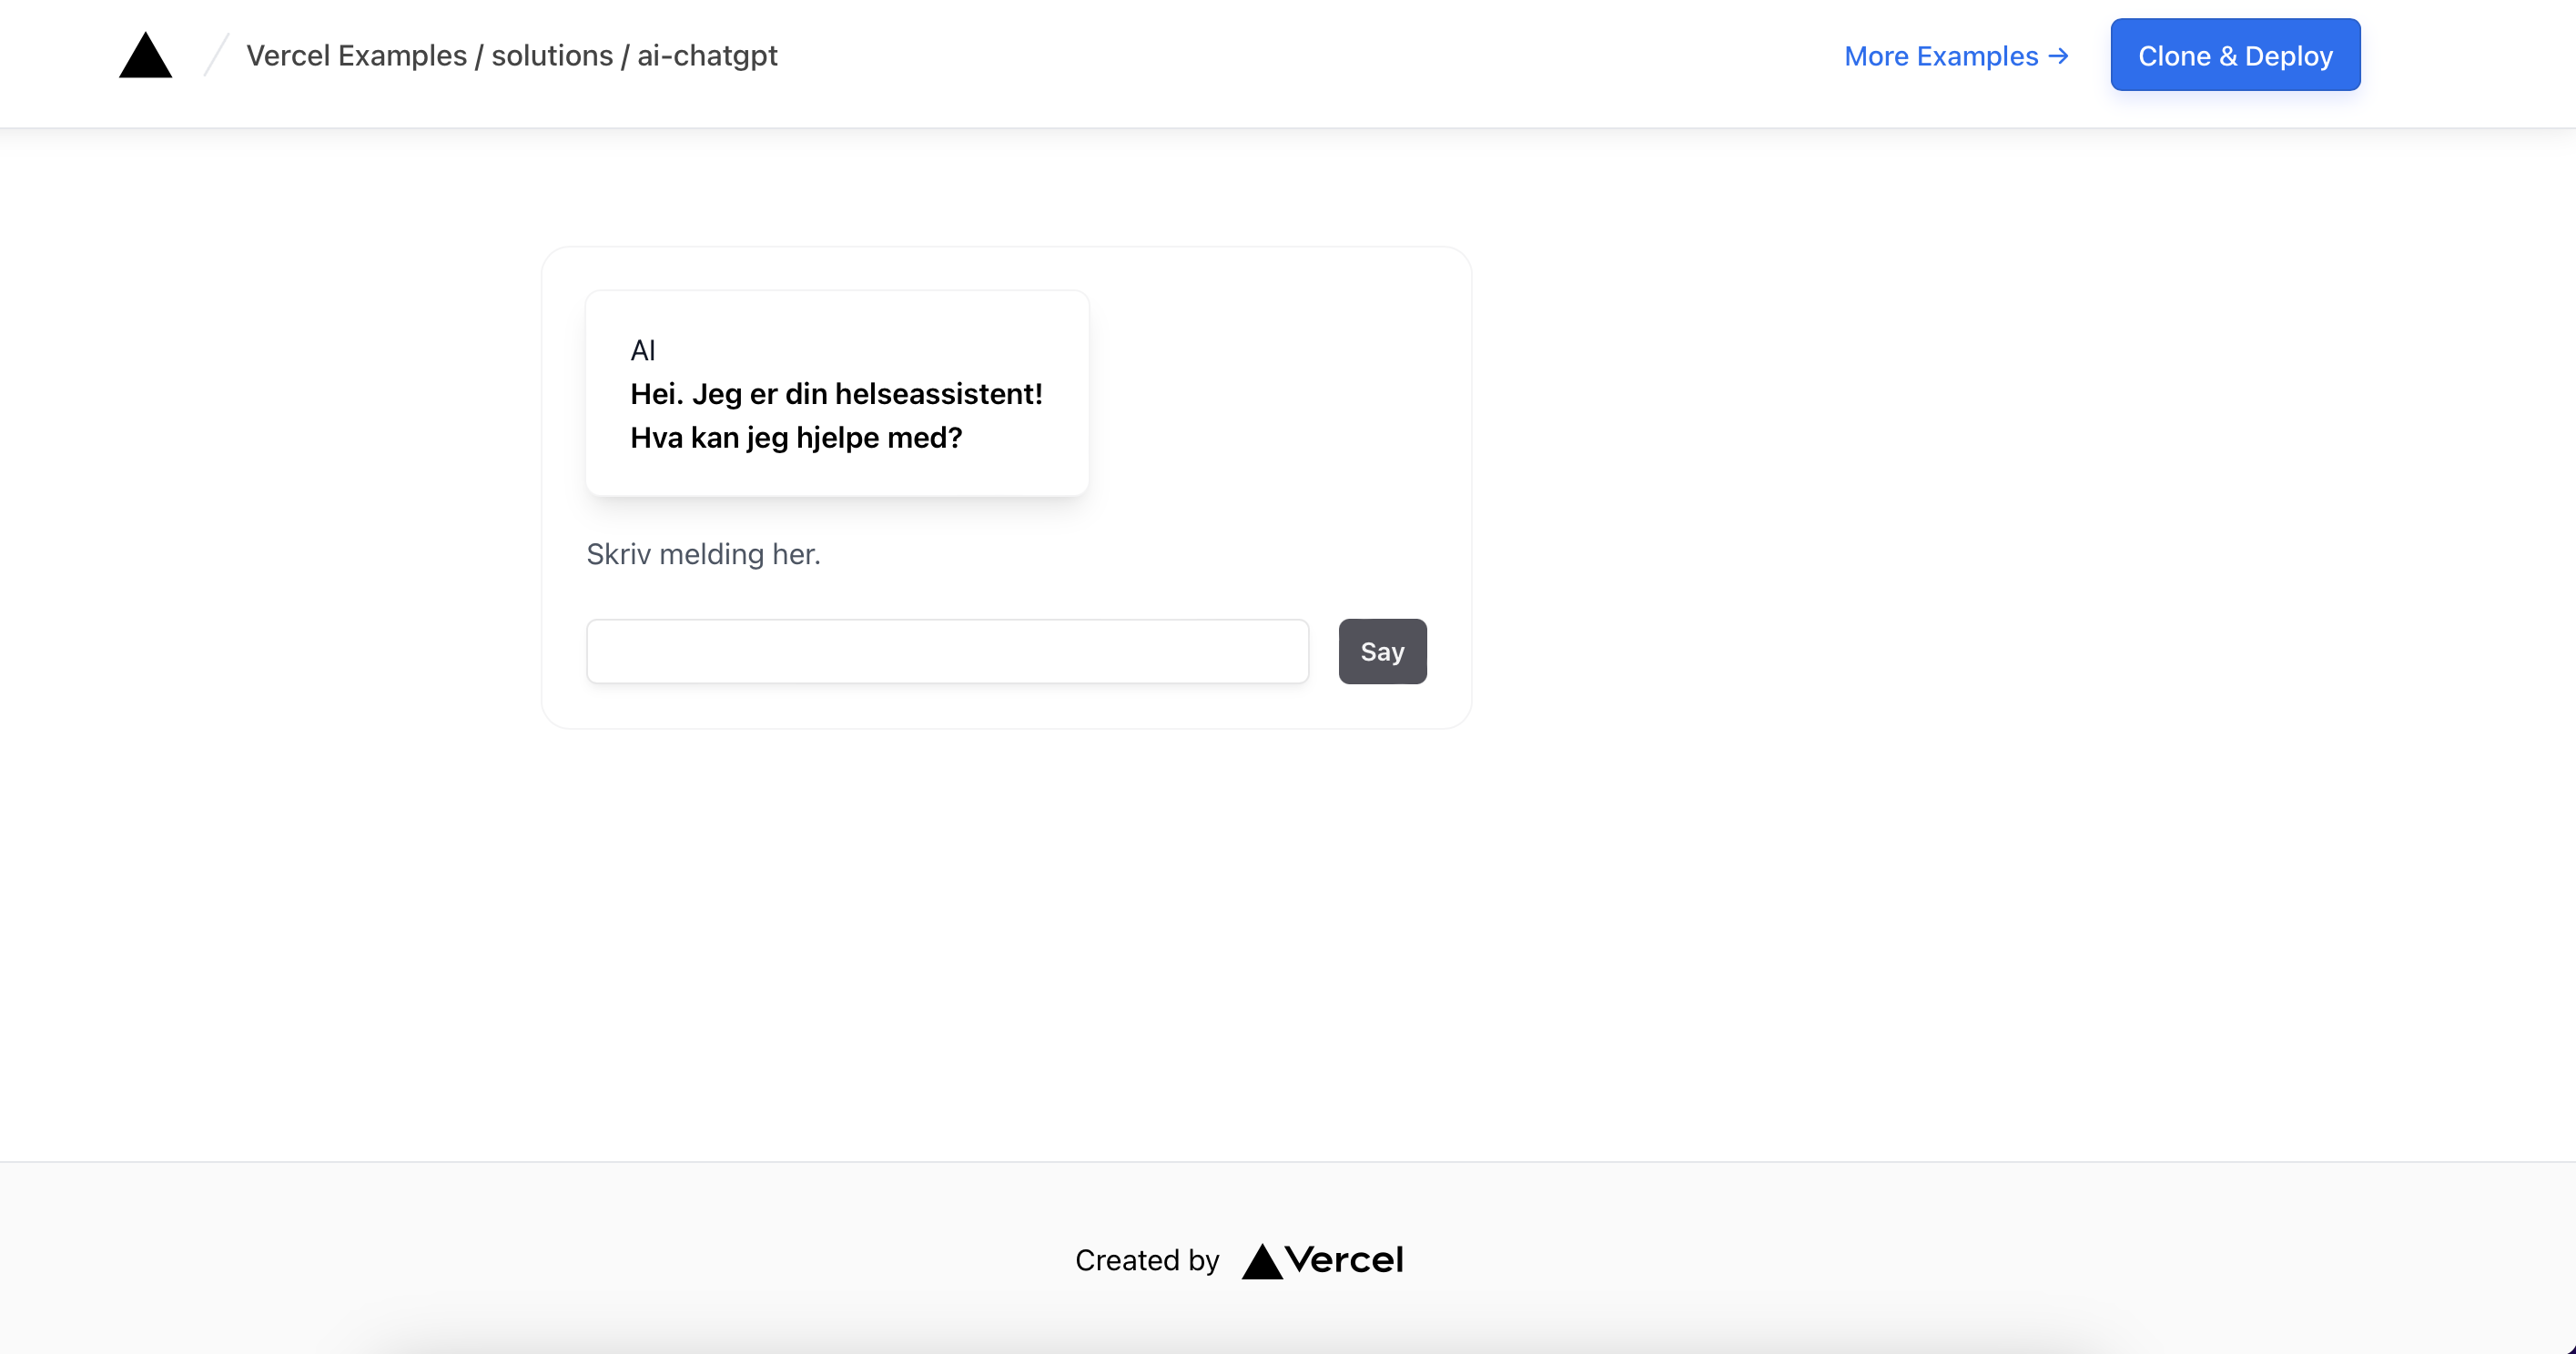Select the footer Vercel wordmark
This screenshot has width=2576, height=1354.
[x=1345, y=1260]
